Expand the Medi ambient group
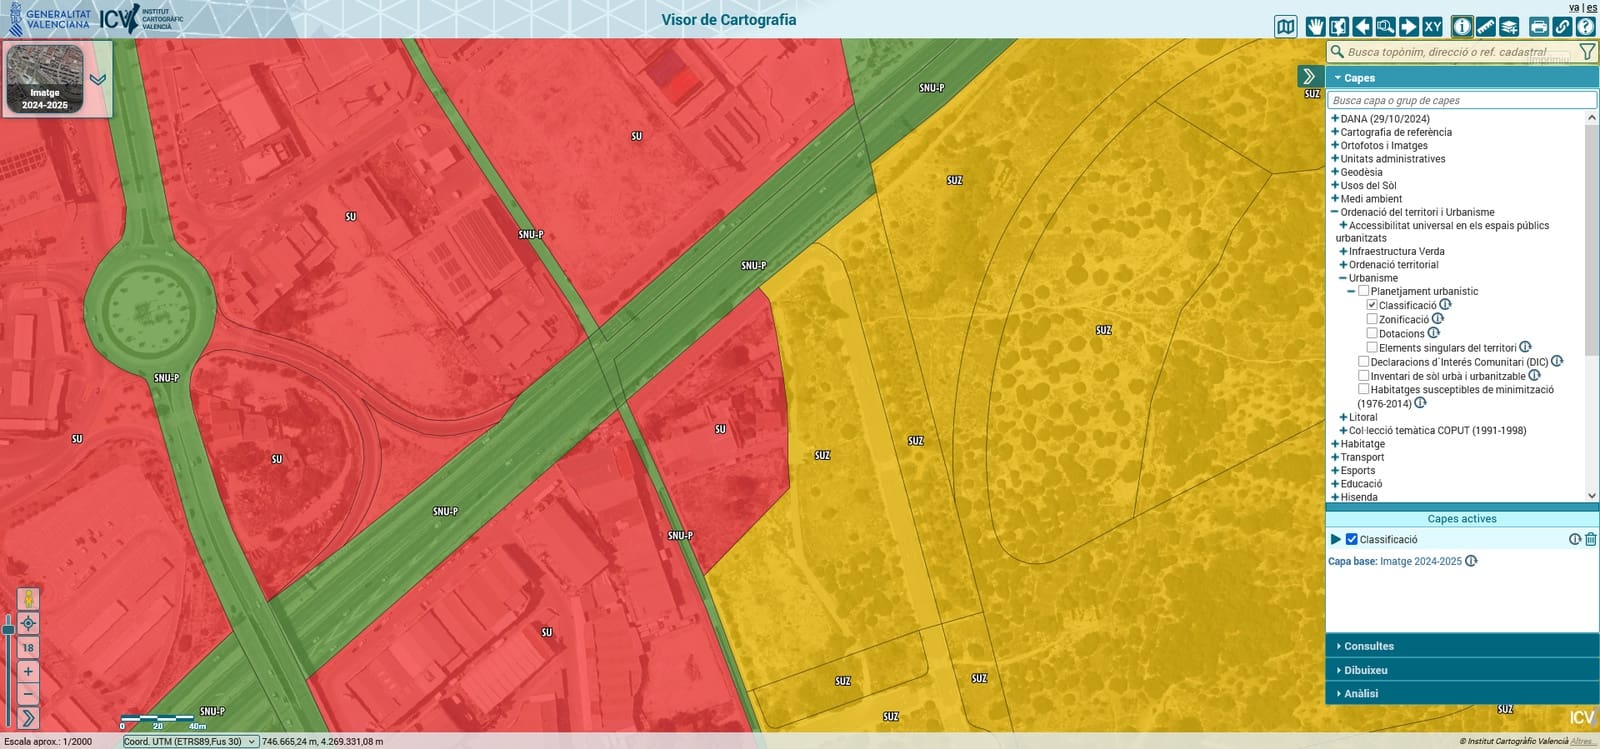 click(1335, 198)
